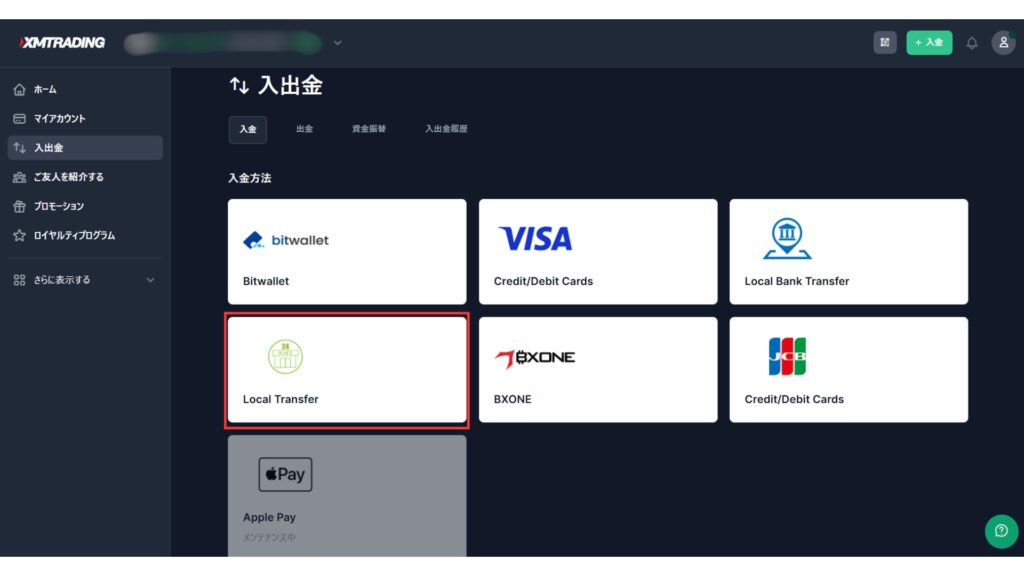Open the 入出金履歴 tab
Viewport: 1024px width, 576px height.
(446, 129)
